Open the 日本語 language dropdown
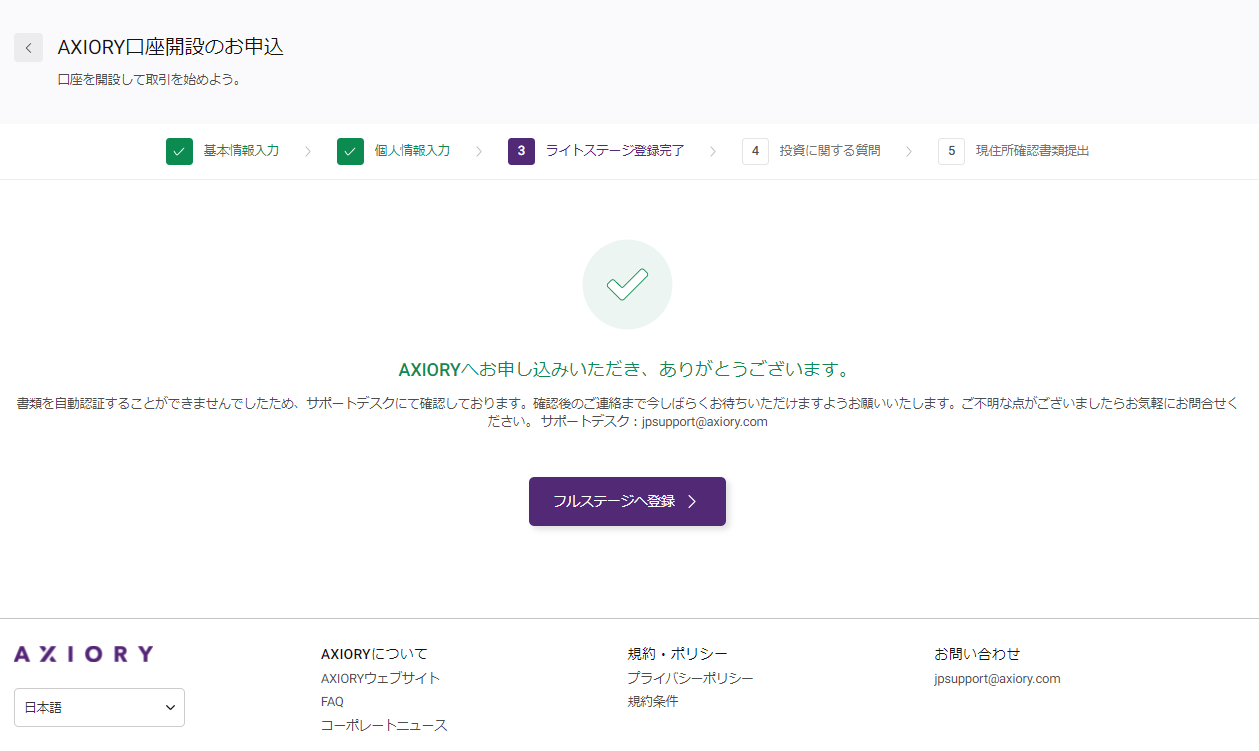Viewport: 1259px width, 751px height. click(99, 707)
